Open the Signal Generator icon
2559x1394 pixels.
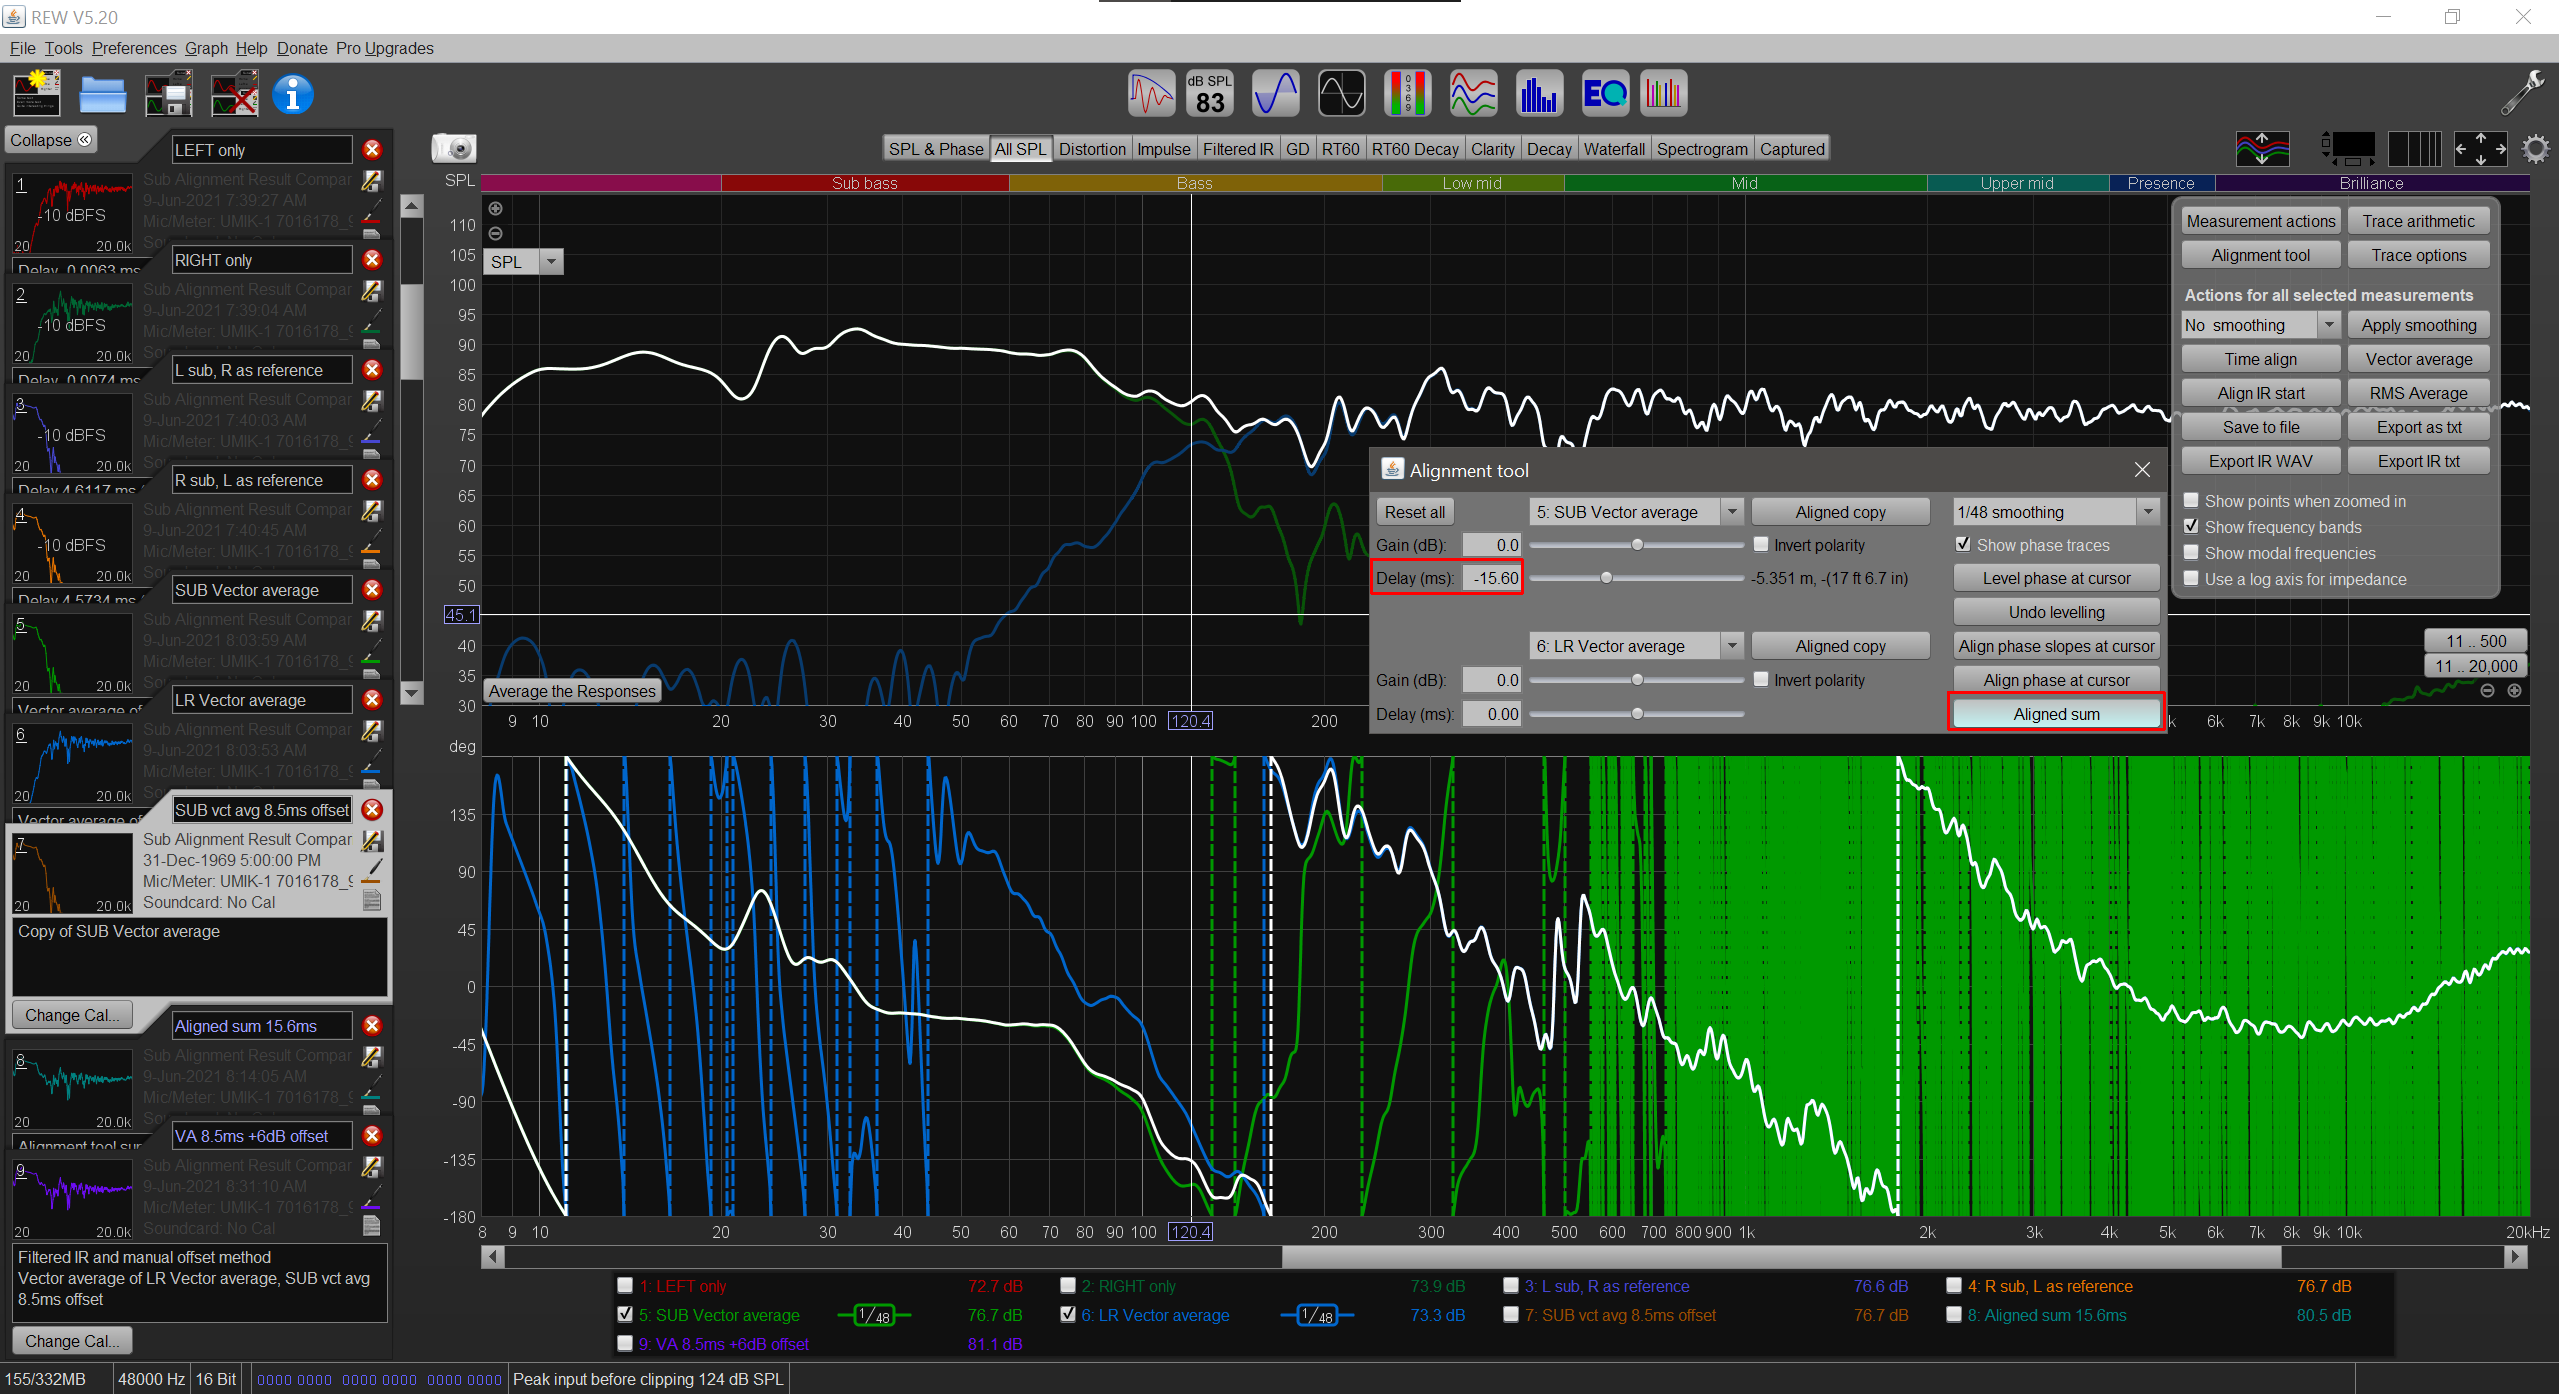[x=1276, y=94]
